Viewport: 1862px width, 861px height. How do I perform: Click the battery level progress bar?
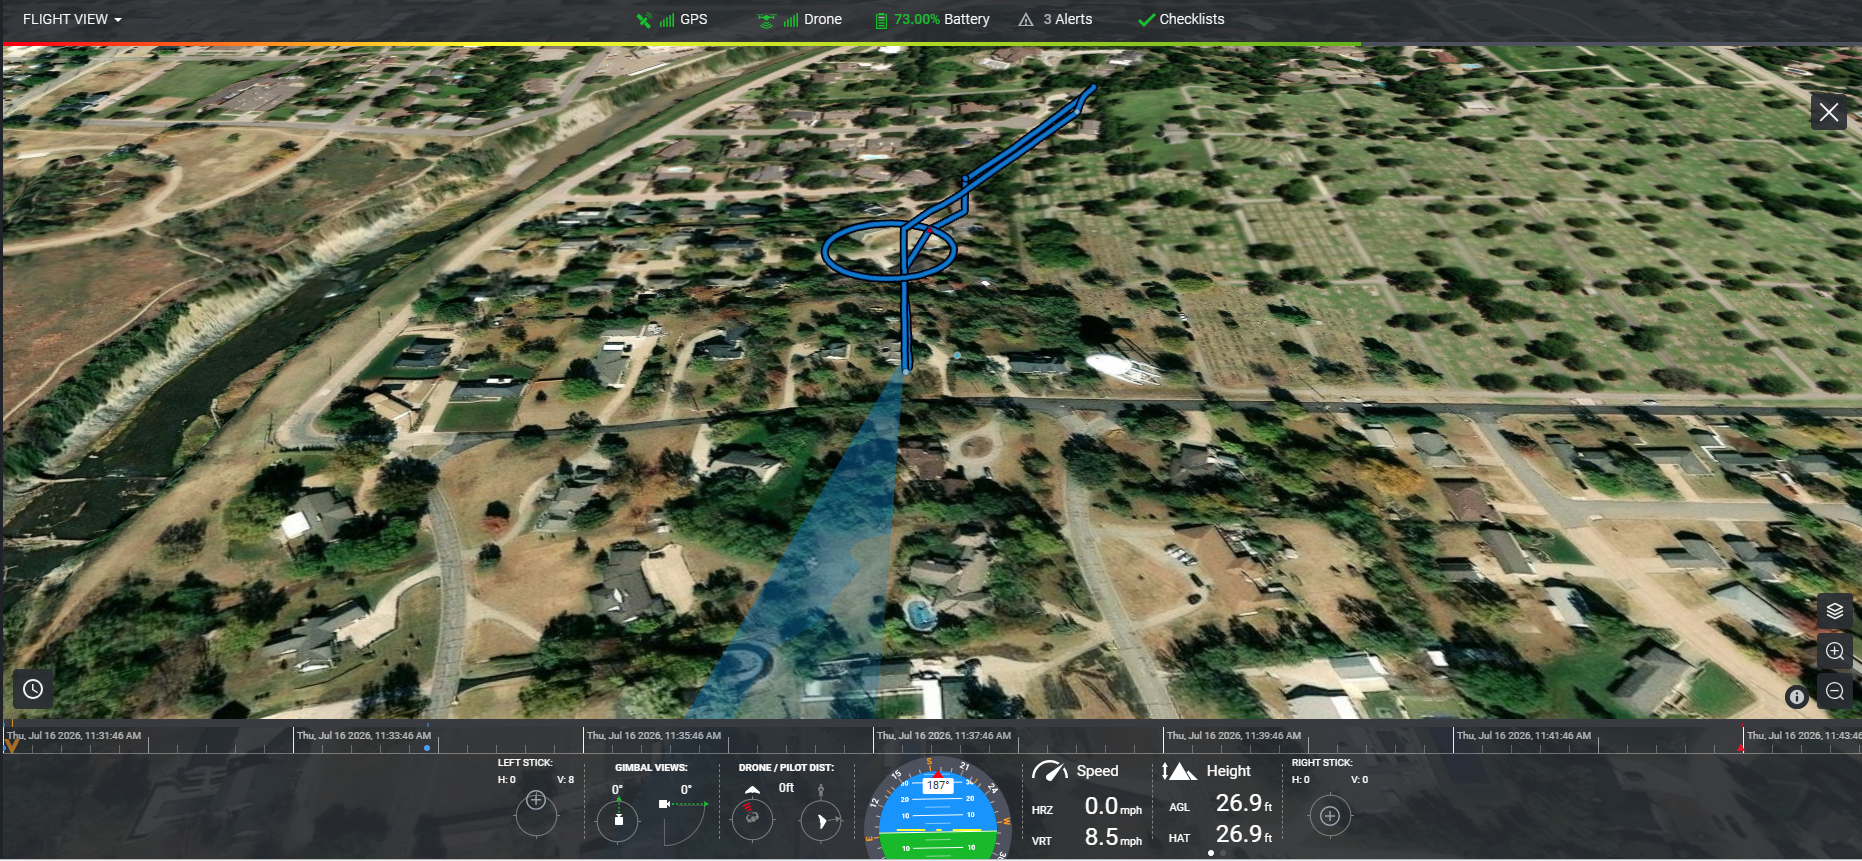point(682,44)
